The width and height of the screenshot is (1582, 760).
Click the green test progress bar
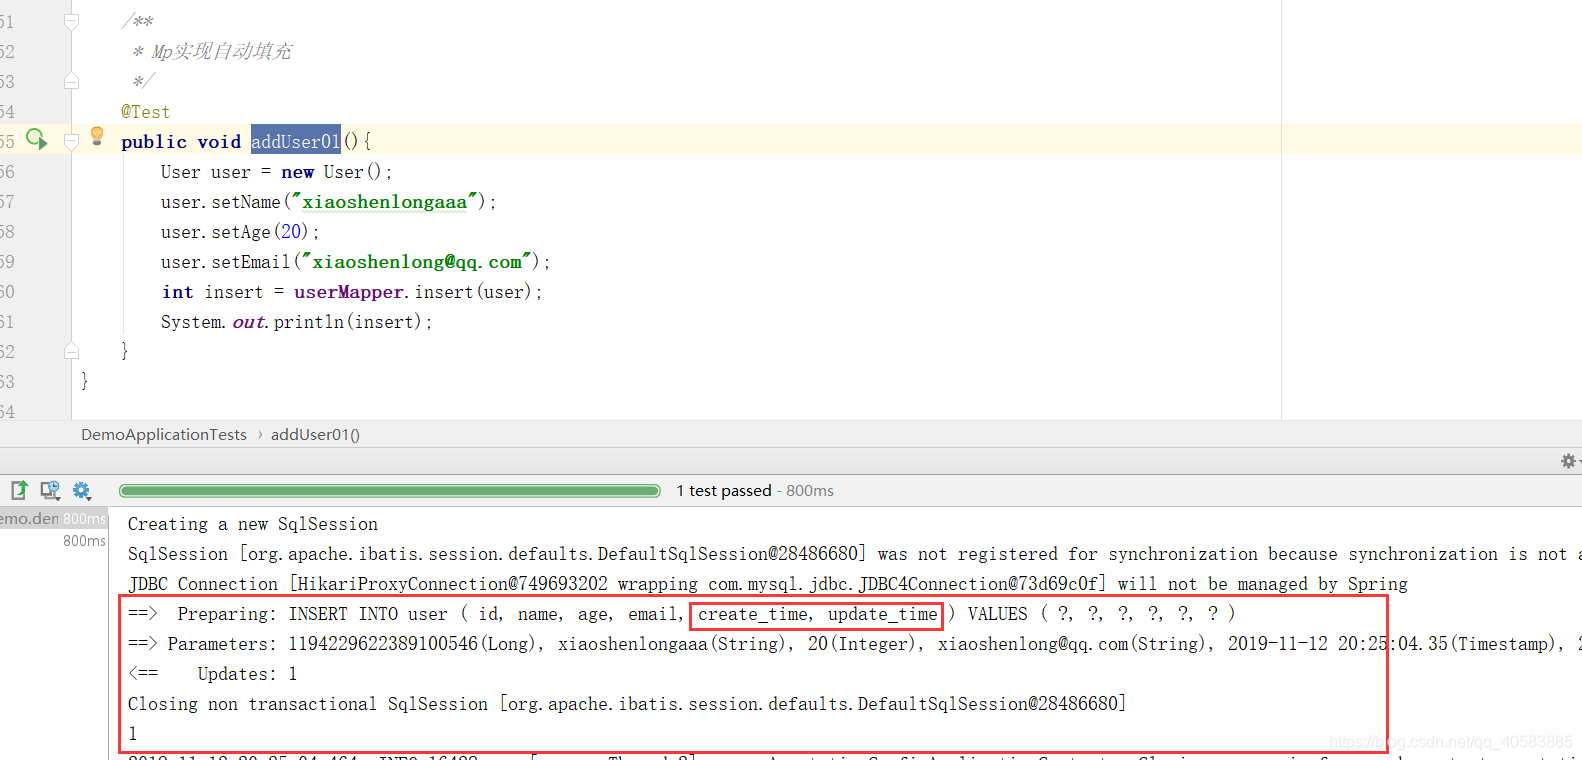(390, 490)
